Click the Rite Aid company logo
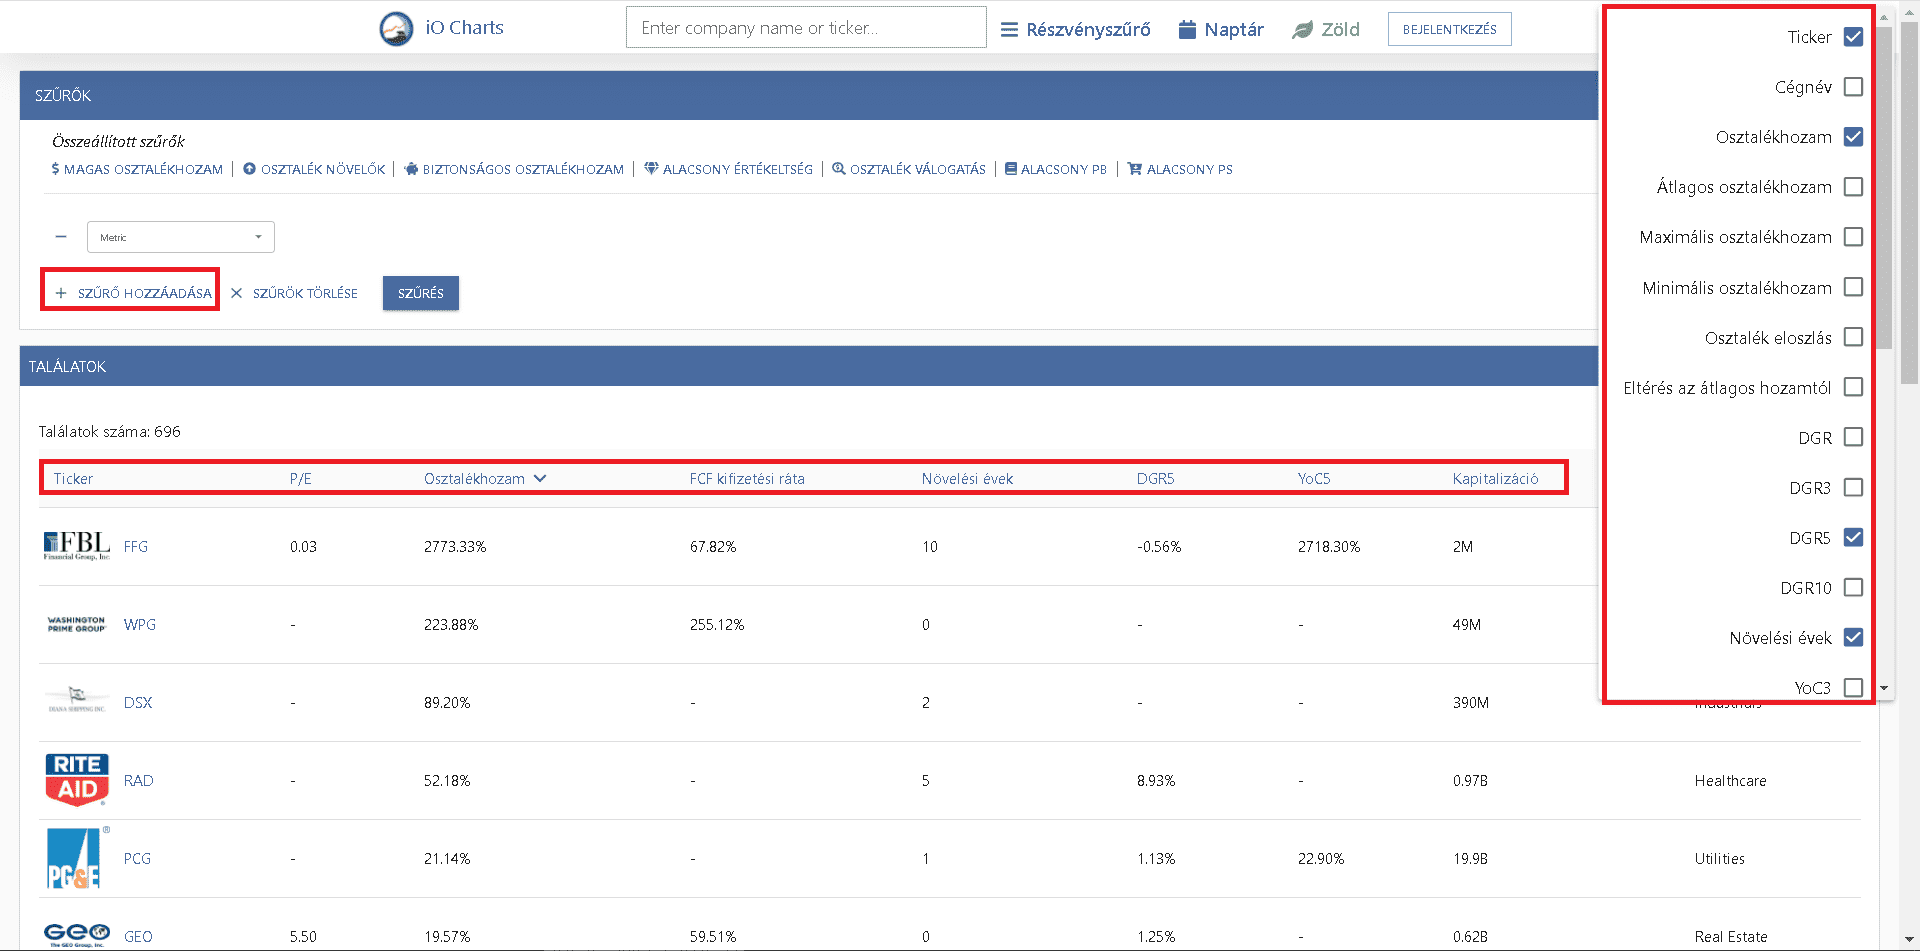The height and width of the screenshot is (951, 1920). pos(77,780)
